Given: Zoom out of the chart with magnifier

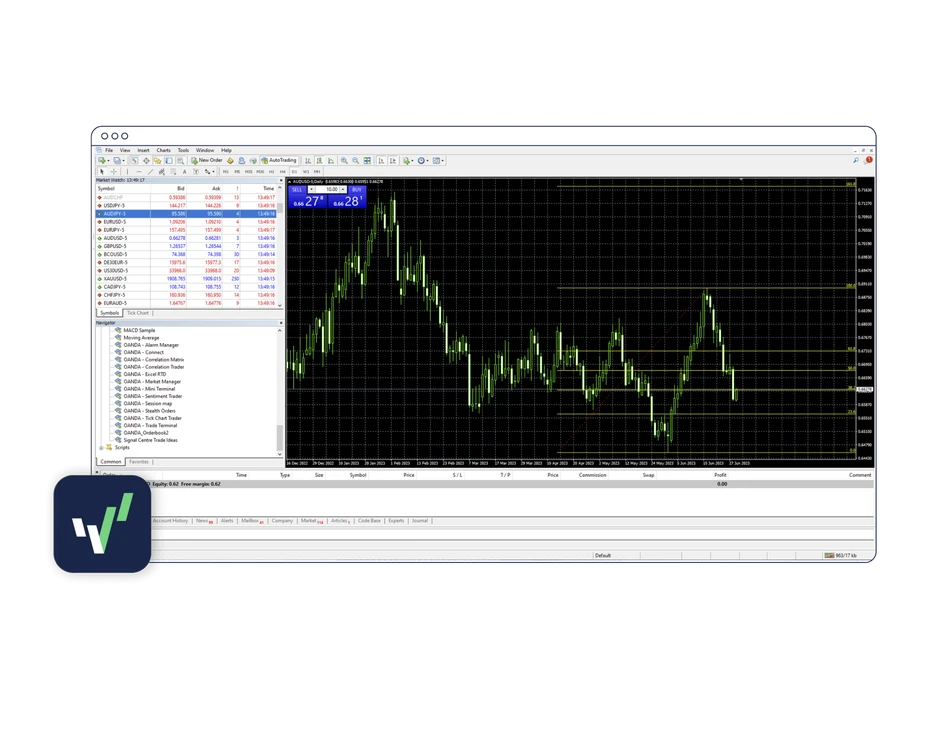Looking at the screenshot, I should click(x=356, y=160).
